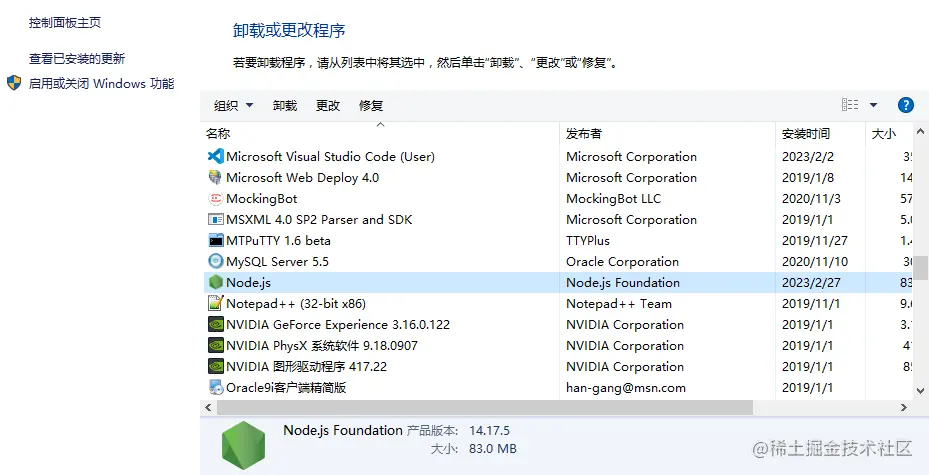Screen dimensions: 929x475
Task: Click the Microsoft Web Deploy icon
Action: pyautogui.click(x=215, y=177)
